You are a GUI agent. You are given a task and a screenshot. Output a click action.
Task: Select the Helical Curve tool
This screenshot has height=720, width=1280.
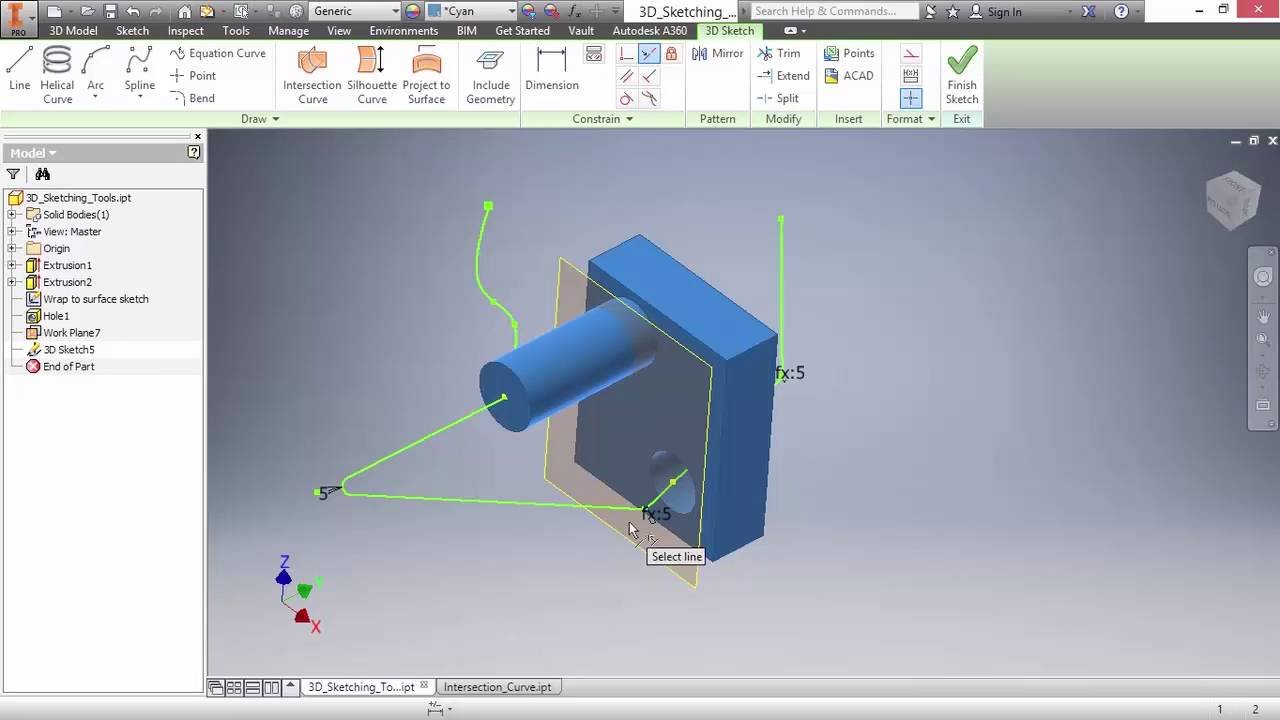[57, 75]
